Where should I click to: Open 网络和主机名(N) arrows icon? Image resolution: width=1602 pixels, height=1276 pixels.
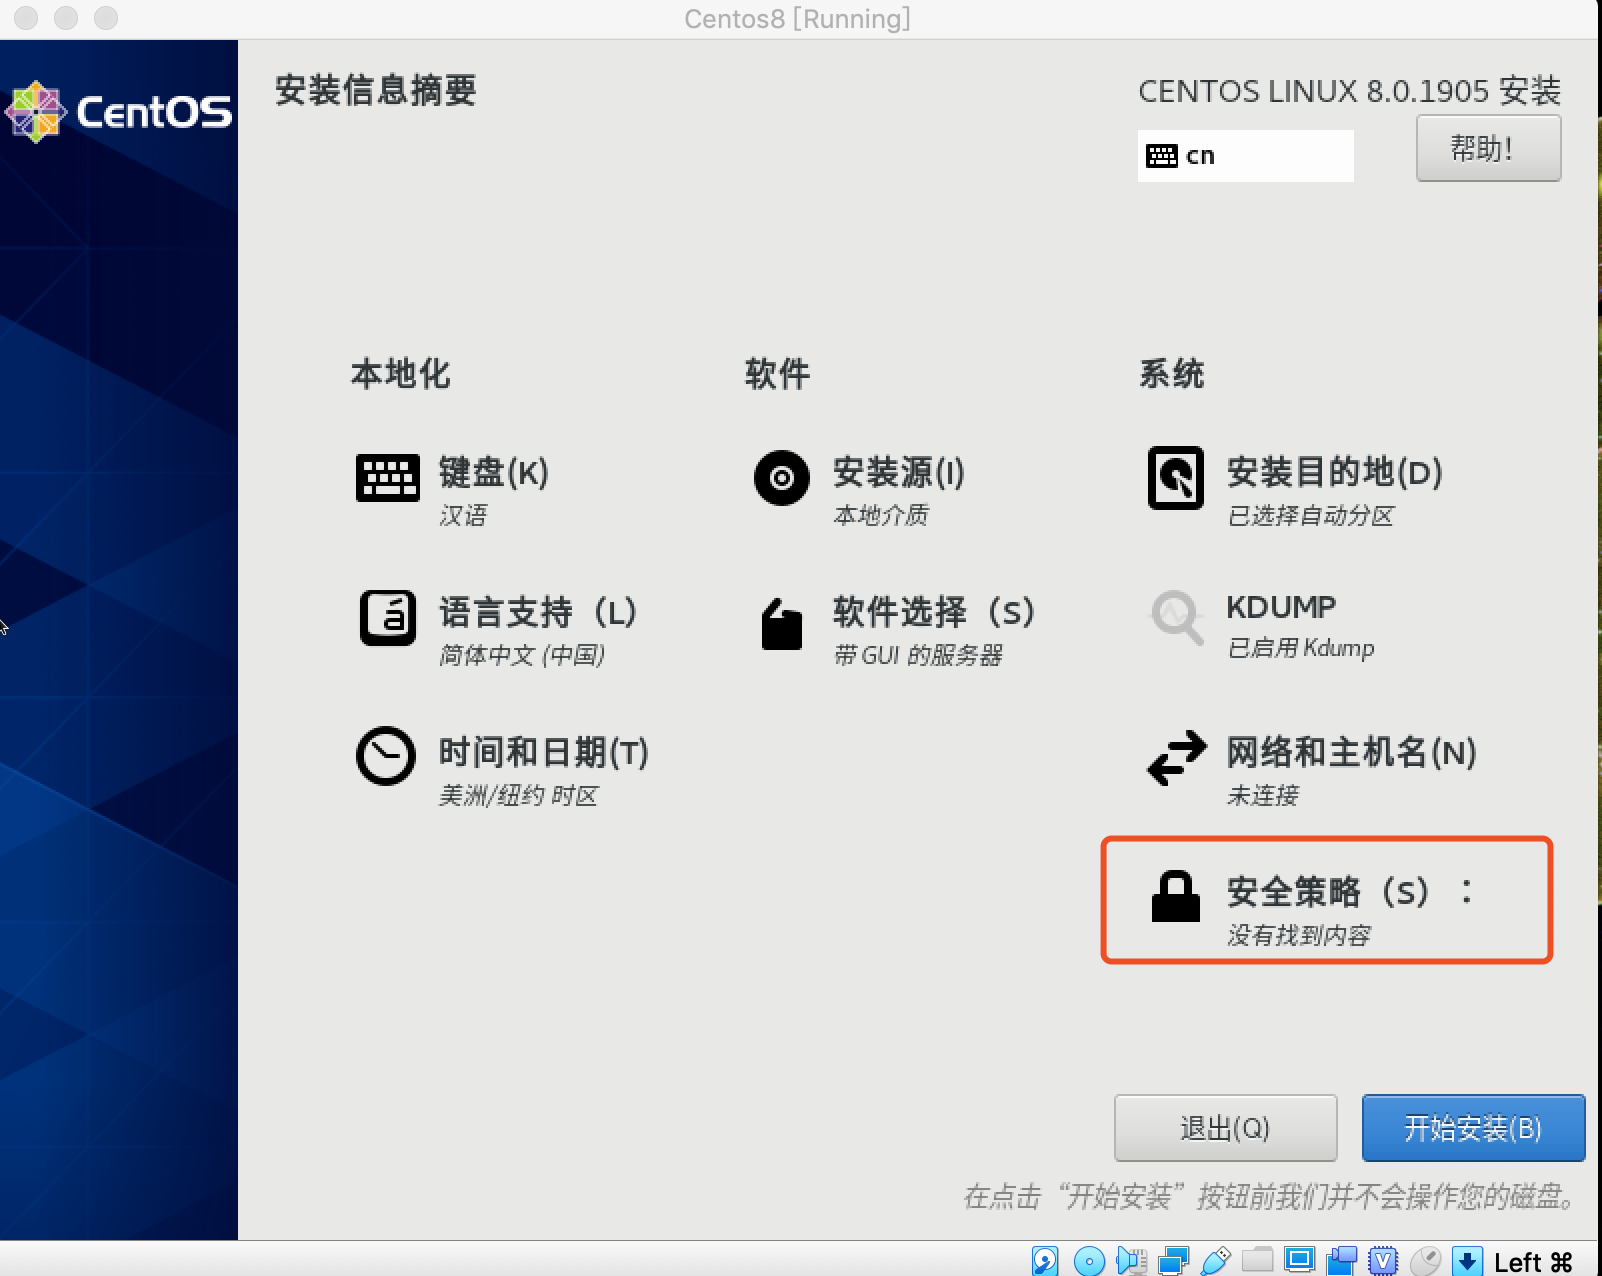pyautogui.click(x=1176, y=758)
